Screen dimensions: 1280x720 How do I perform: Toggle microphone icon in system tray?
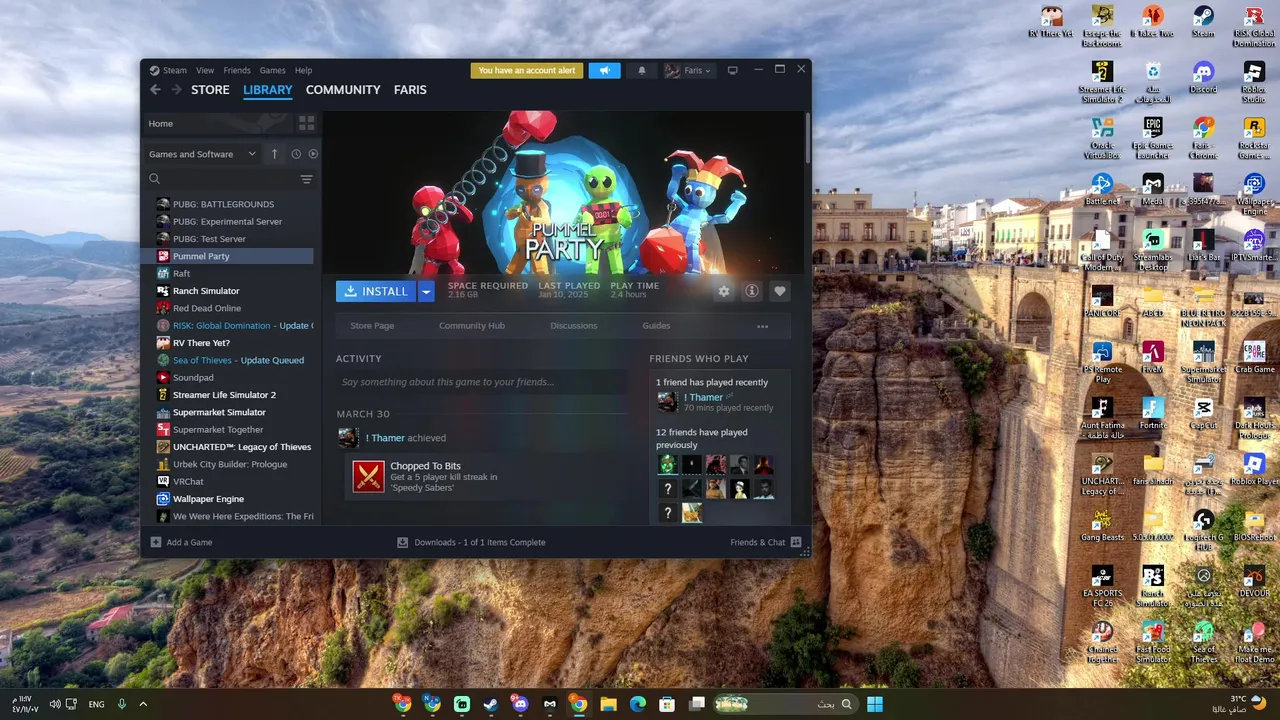122,704
